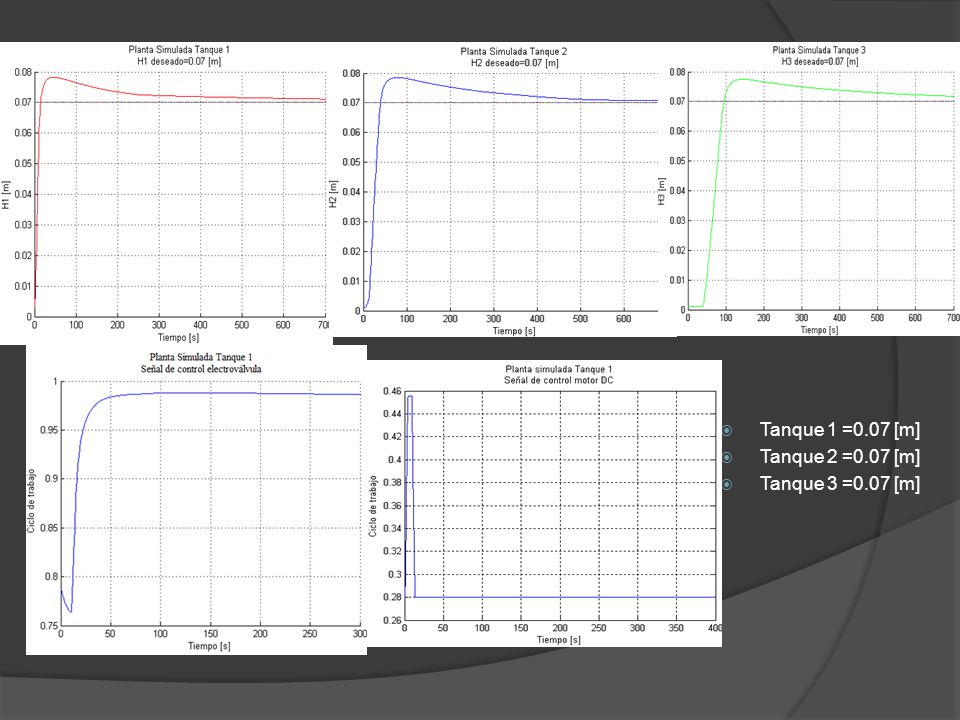Click the 350 tick on motor DC time axis

pos(676,628)
